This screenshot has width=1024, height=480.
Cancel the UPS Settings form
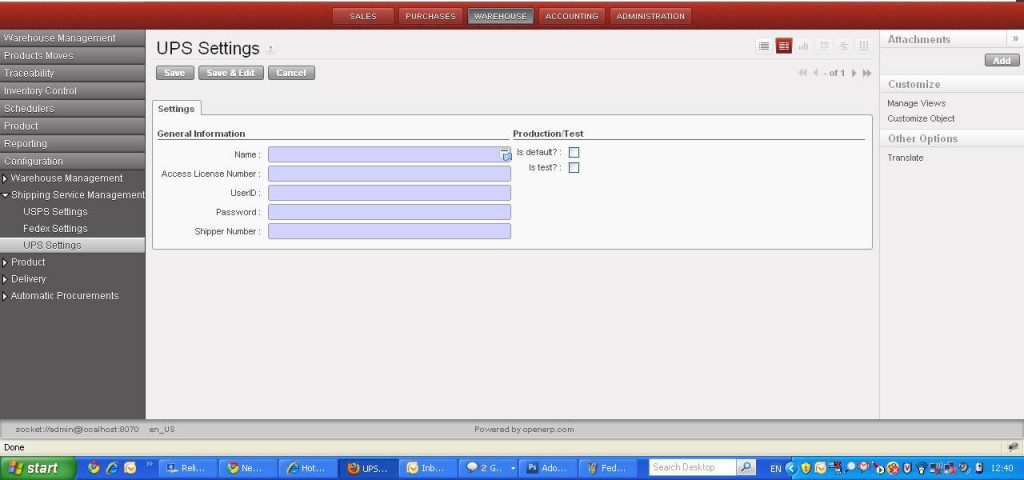[x=291, y=73]
